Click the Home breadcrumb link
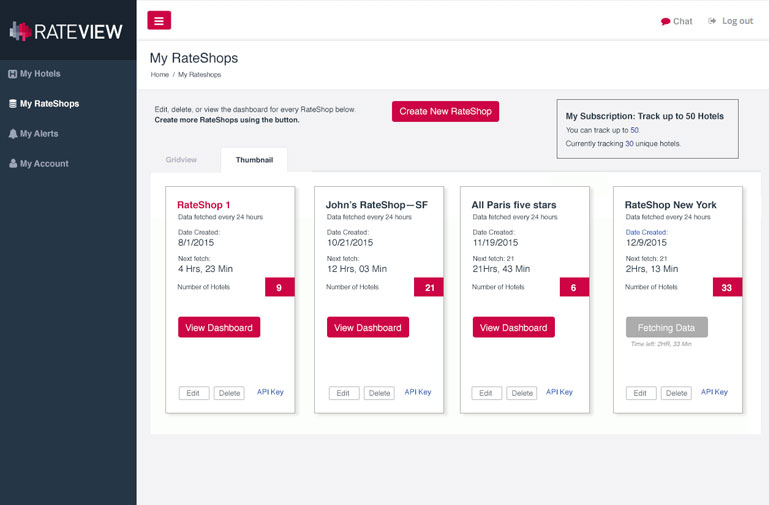This screenshot has height=505, width=769. click(x=160, y=75)
